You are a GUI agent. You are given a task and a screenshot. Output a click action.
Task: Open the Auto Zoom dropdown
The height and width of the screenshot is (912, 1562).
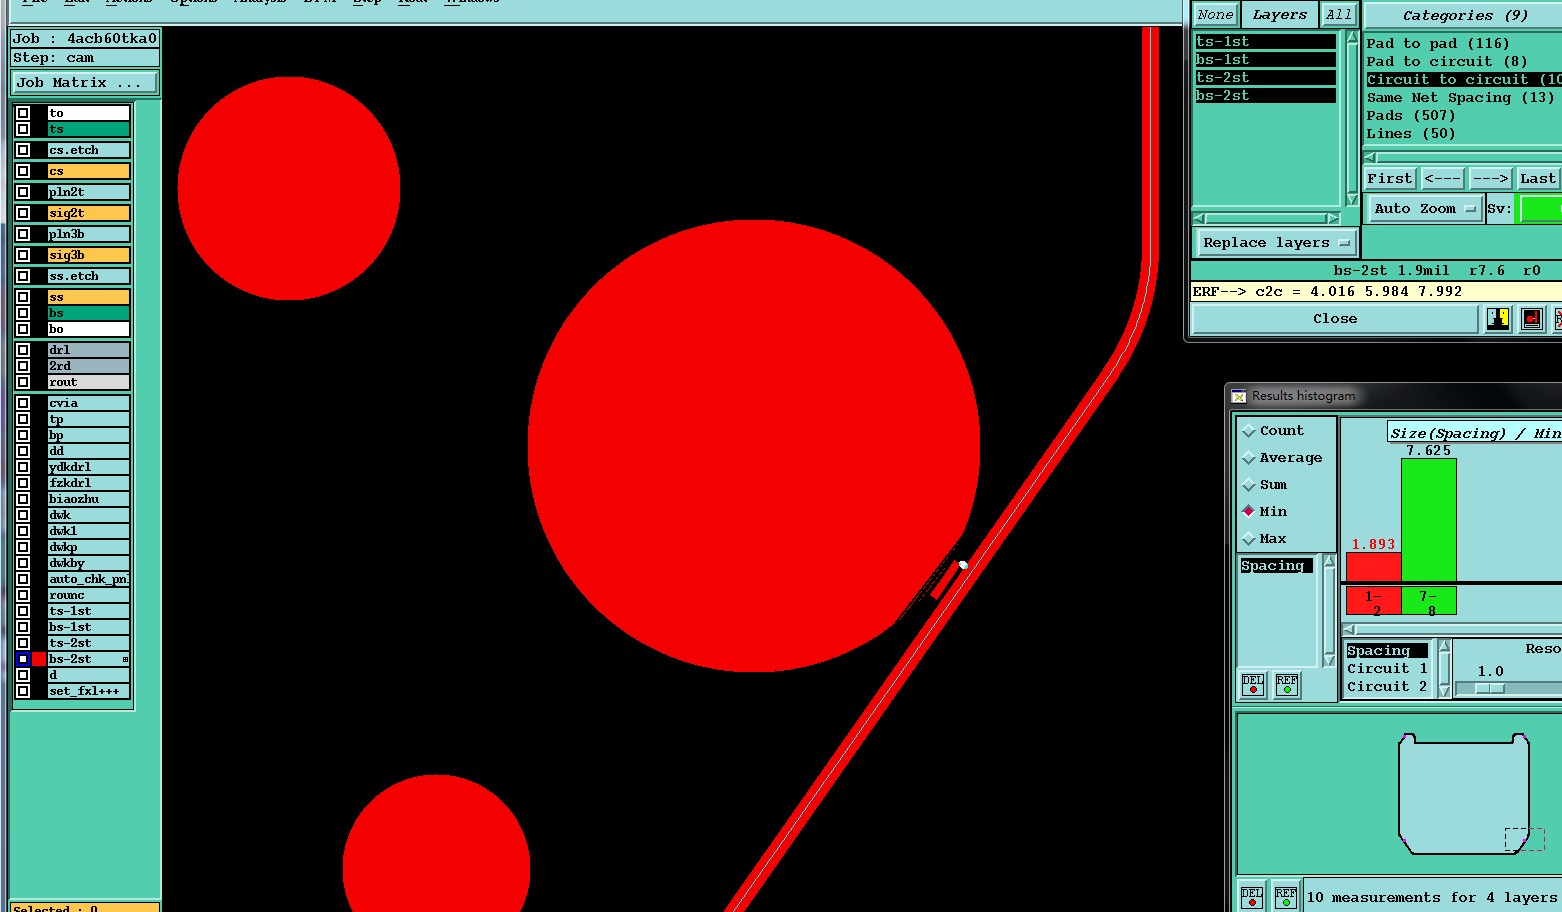coord(1424,209)
